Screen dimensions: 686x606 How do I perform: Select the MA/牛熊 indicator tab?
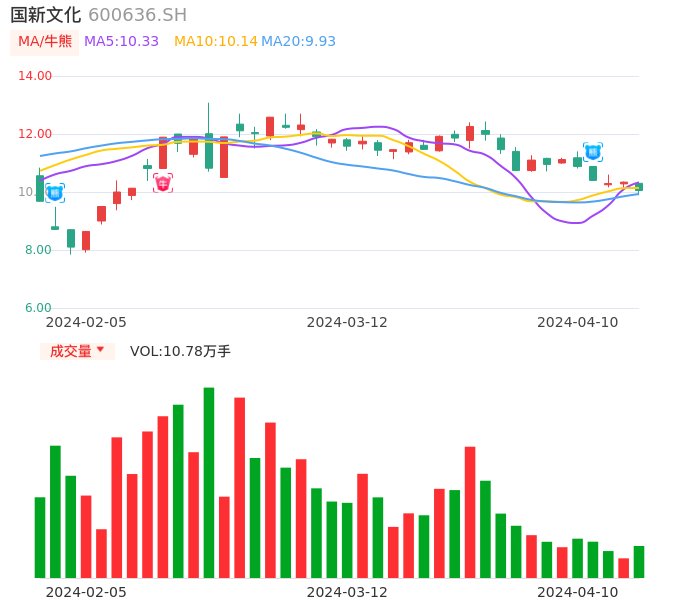click(45, 42)
